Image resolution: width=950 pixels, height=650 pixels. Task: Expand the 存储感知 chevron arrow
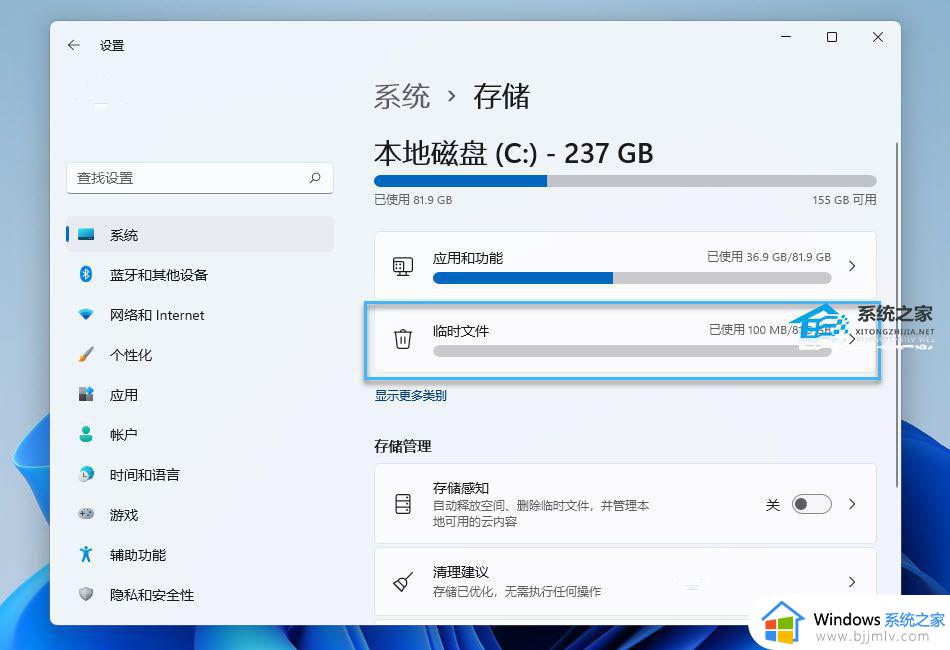[852, 504]
